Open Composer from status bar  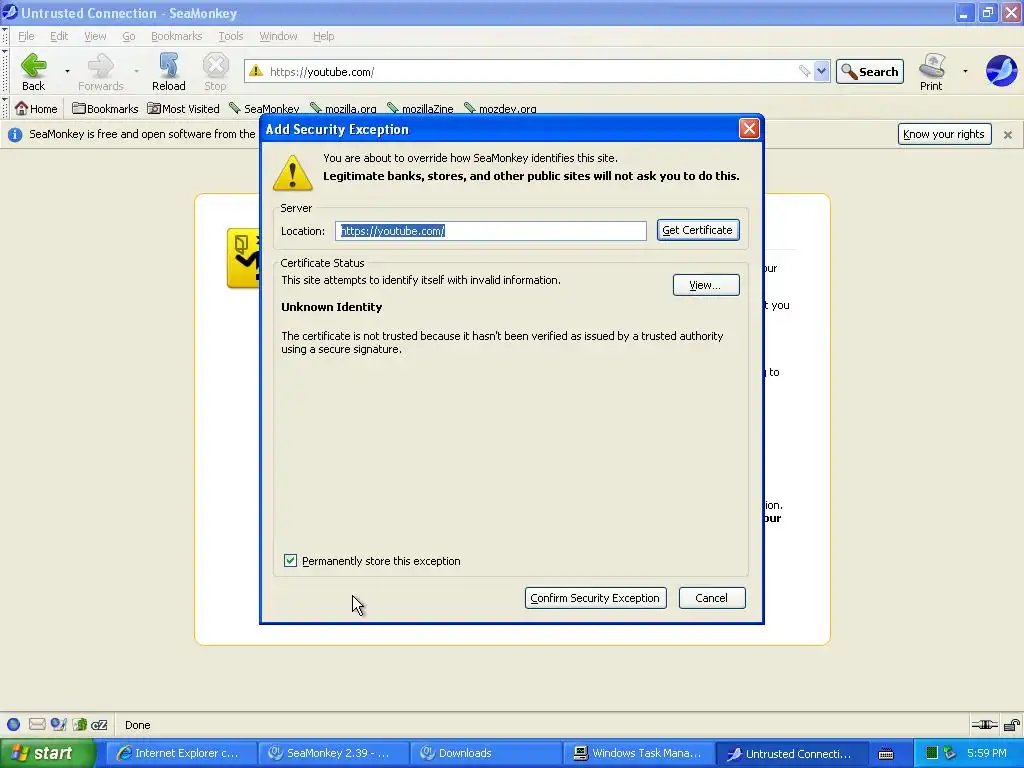[59, 724]
